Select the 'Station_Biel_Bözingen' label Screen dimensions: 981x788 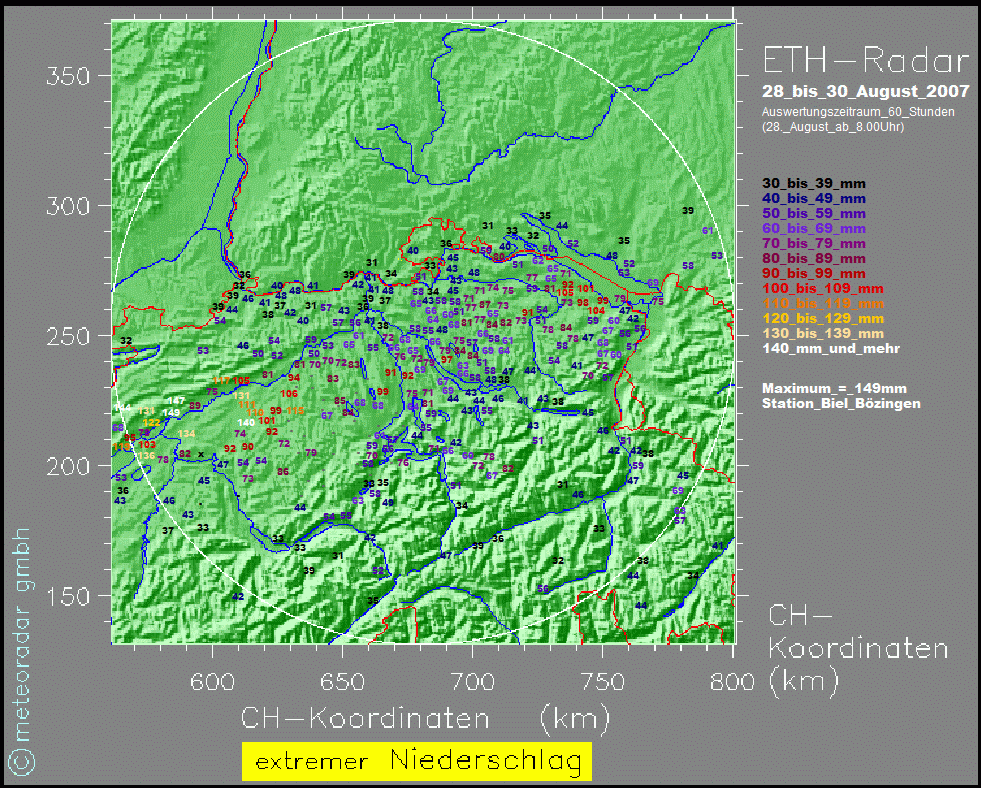click(x=841, y=403)
